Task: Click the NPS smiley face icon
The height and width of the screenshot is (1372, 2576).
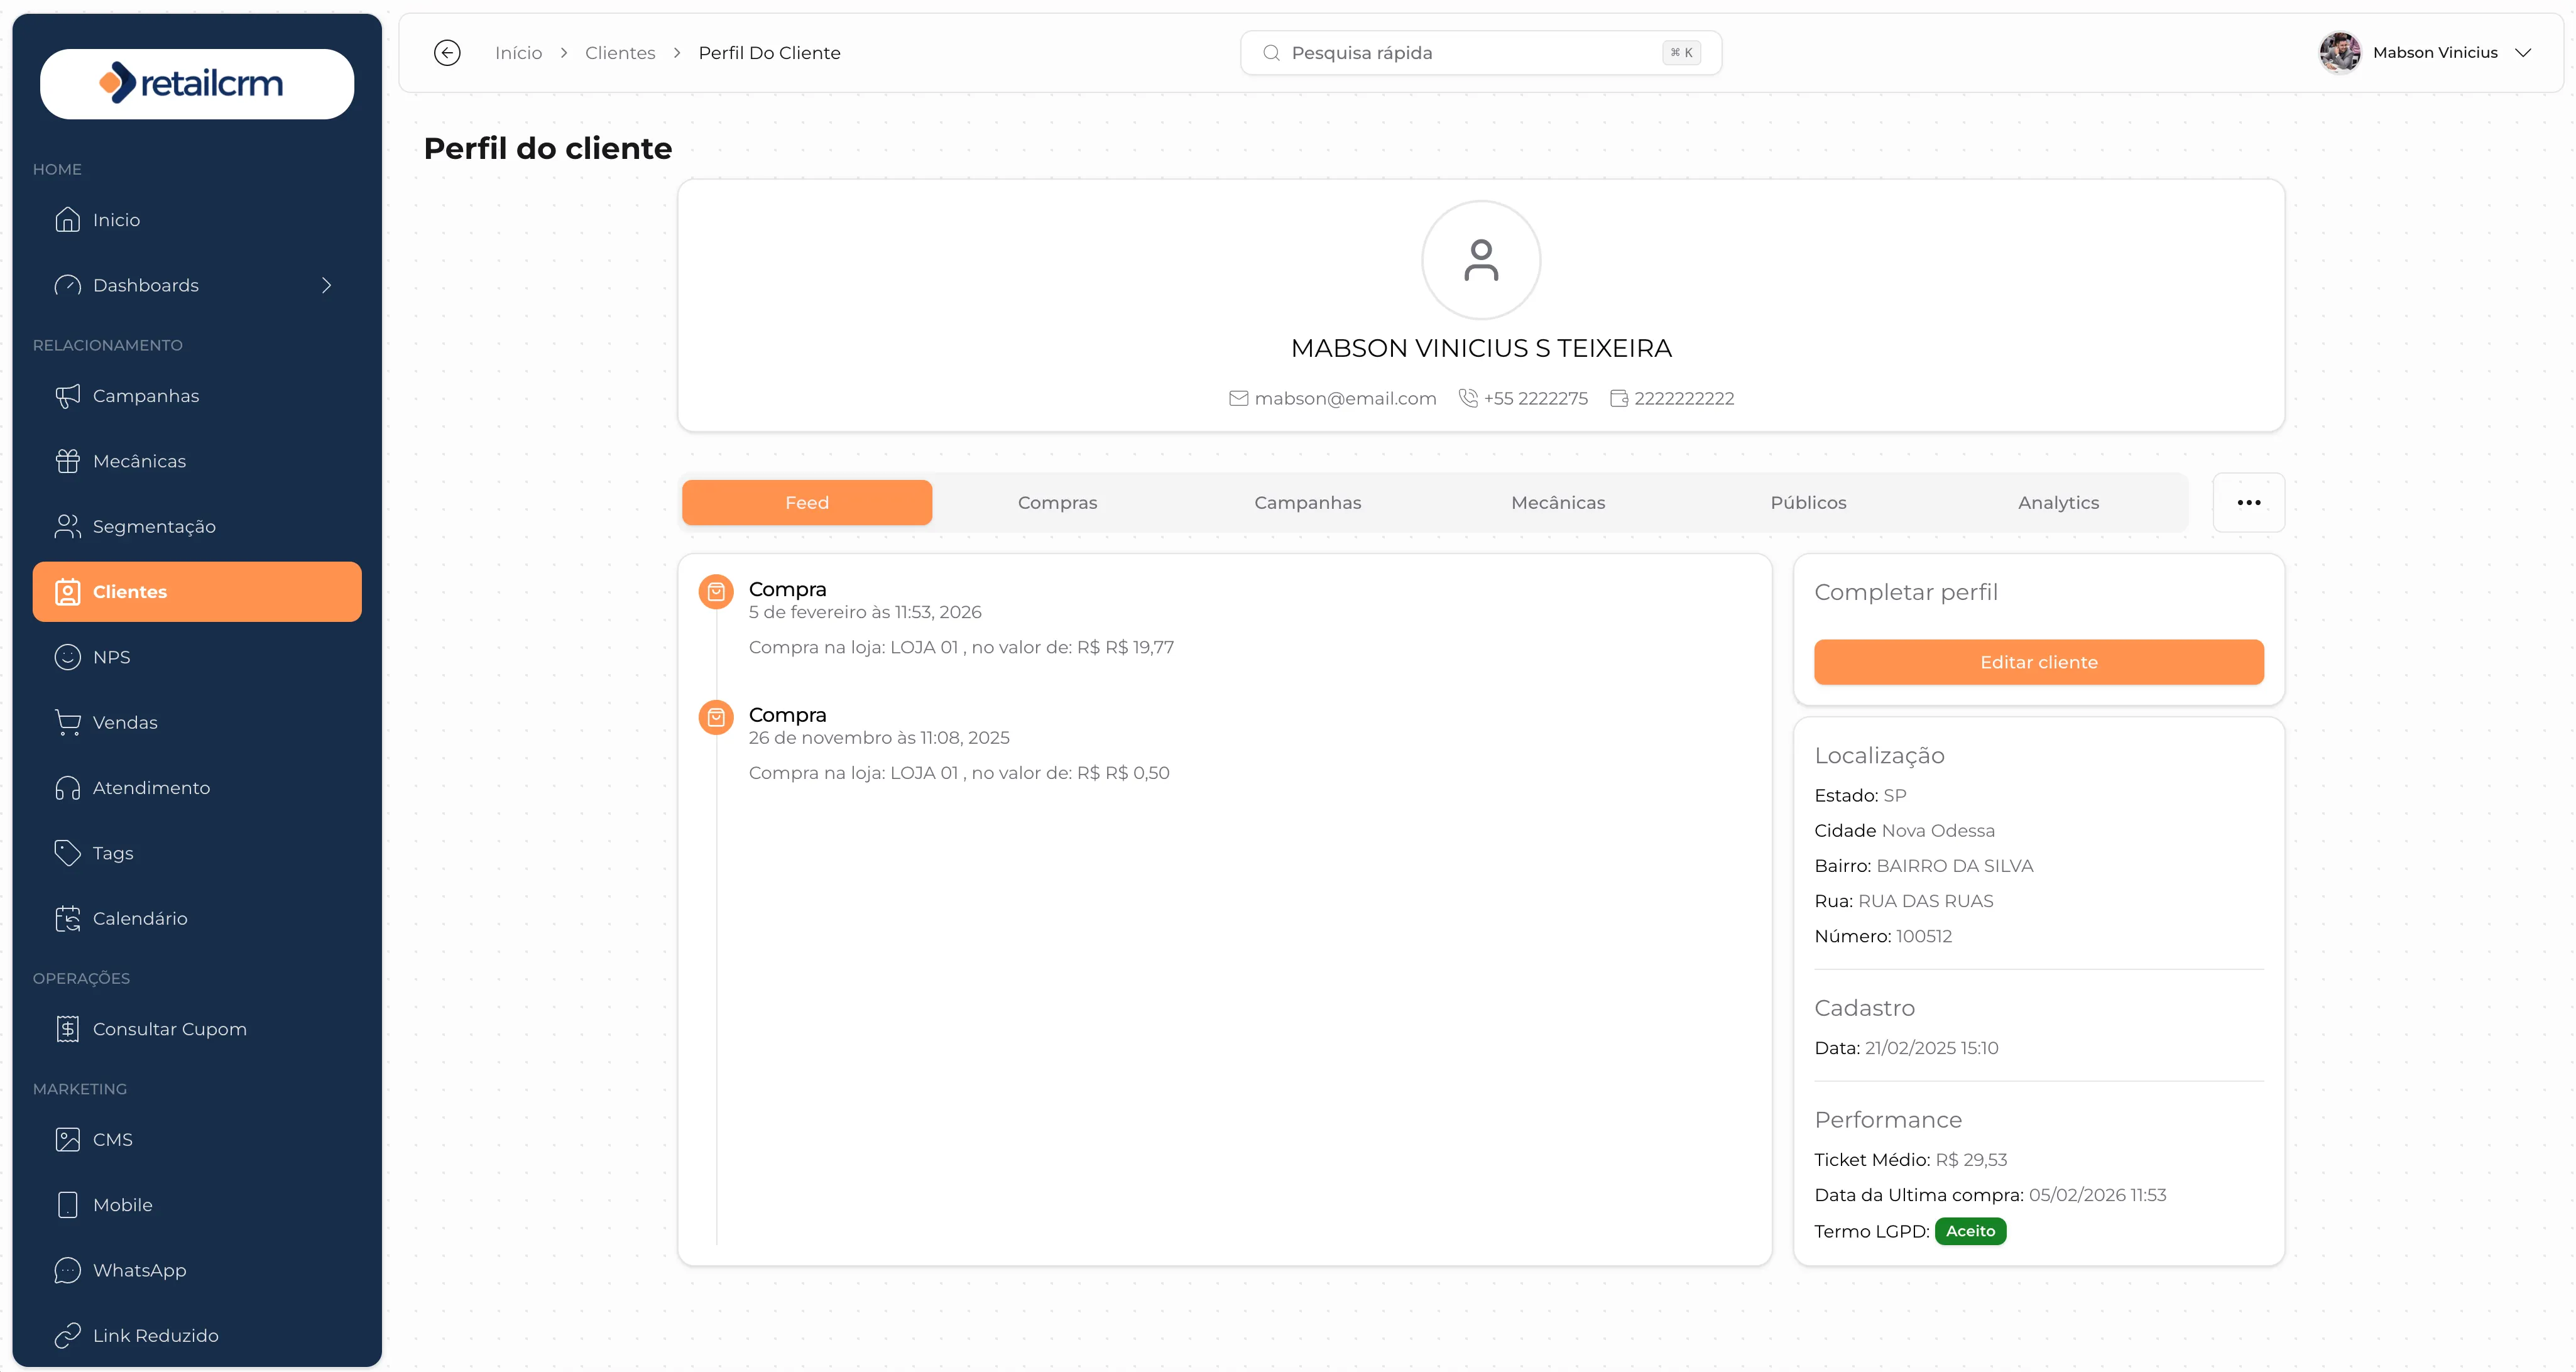Action: pyautogui.click(x=67, y=657)
